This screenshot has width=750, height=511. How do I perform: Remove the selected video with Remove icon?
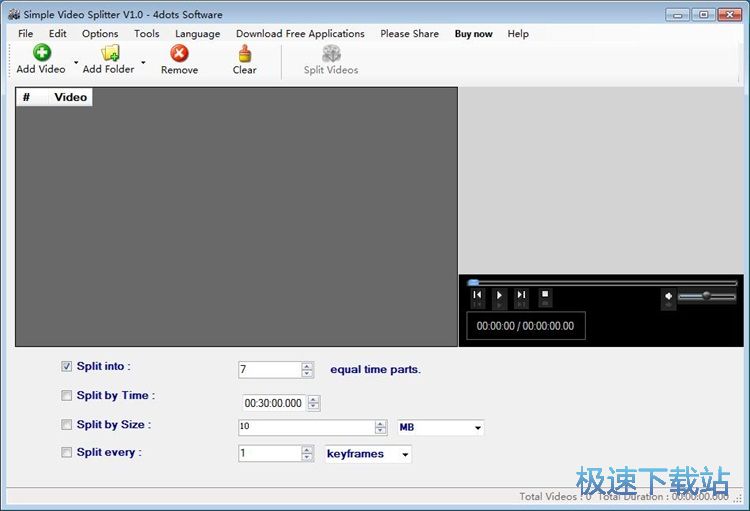pos(179,54)
